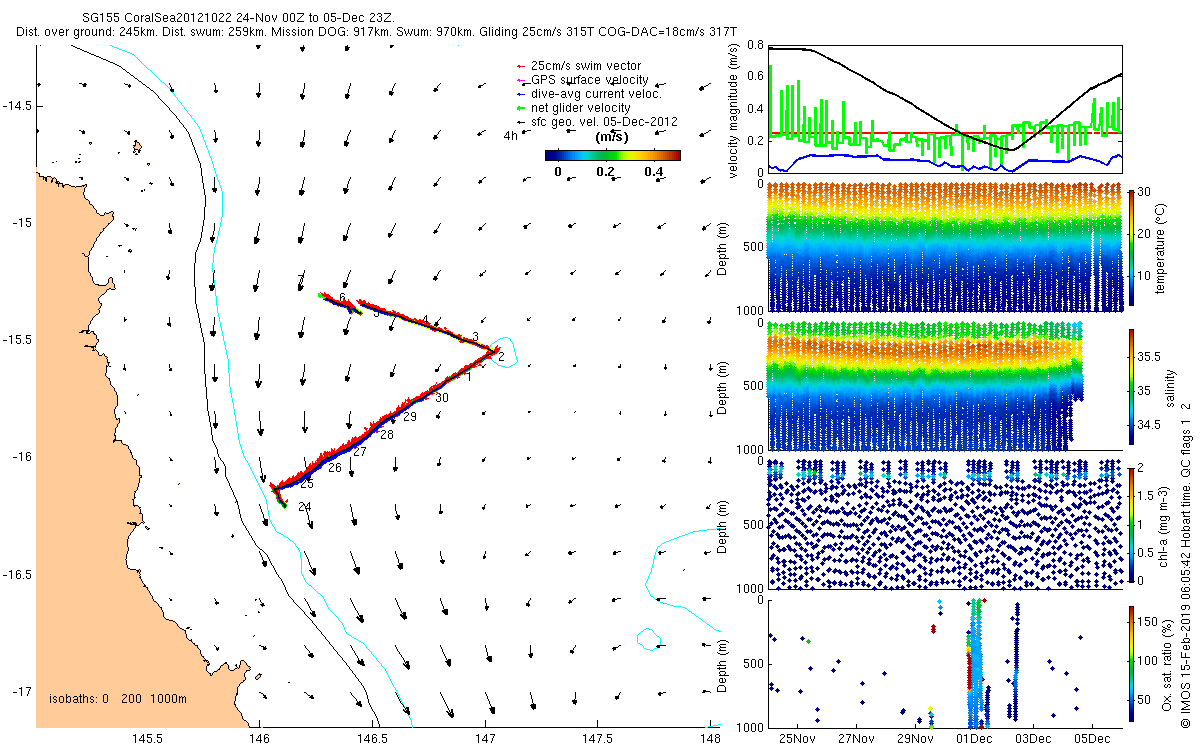Click the temperature colorbar

[x=1131, y=248]
